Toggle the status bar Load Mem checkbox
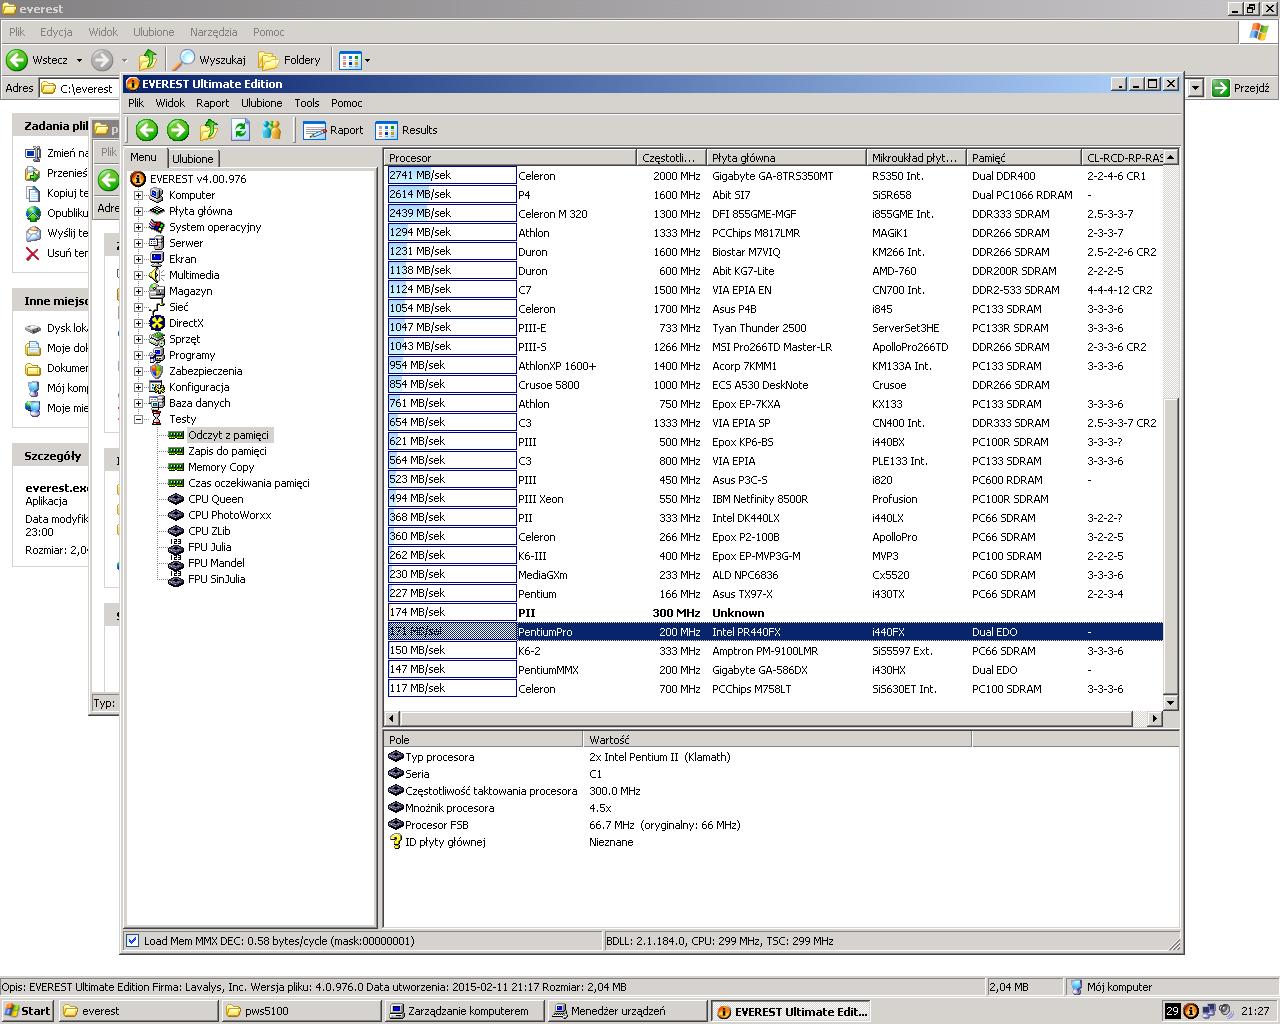1280x1024 pixels. click(x=132, y=941)
